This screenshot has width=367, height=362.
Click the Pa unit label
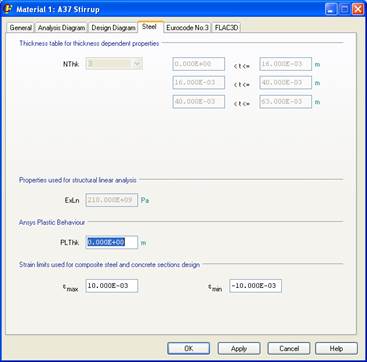click(145, 200)
